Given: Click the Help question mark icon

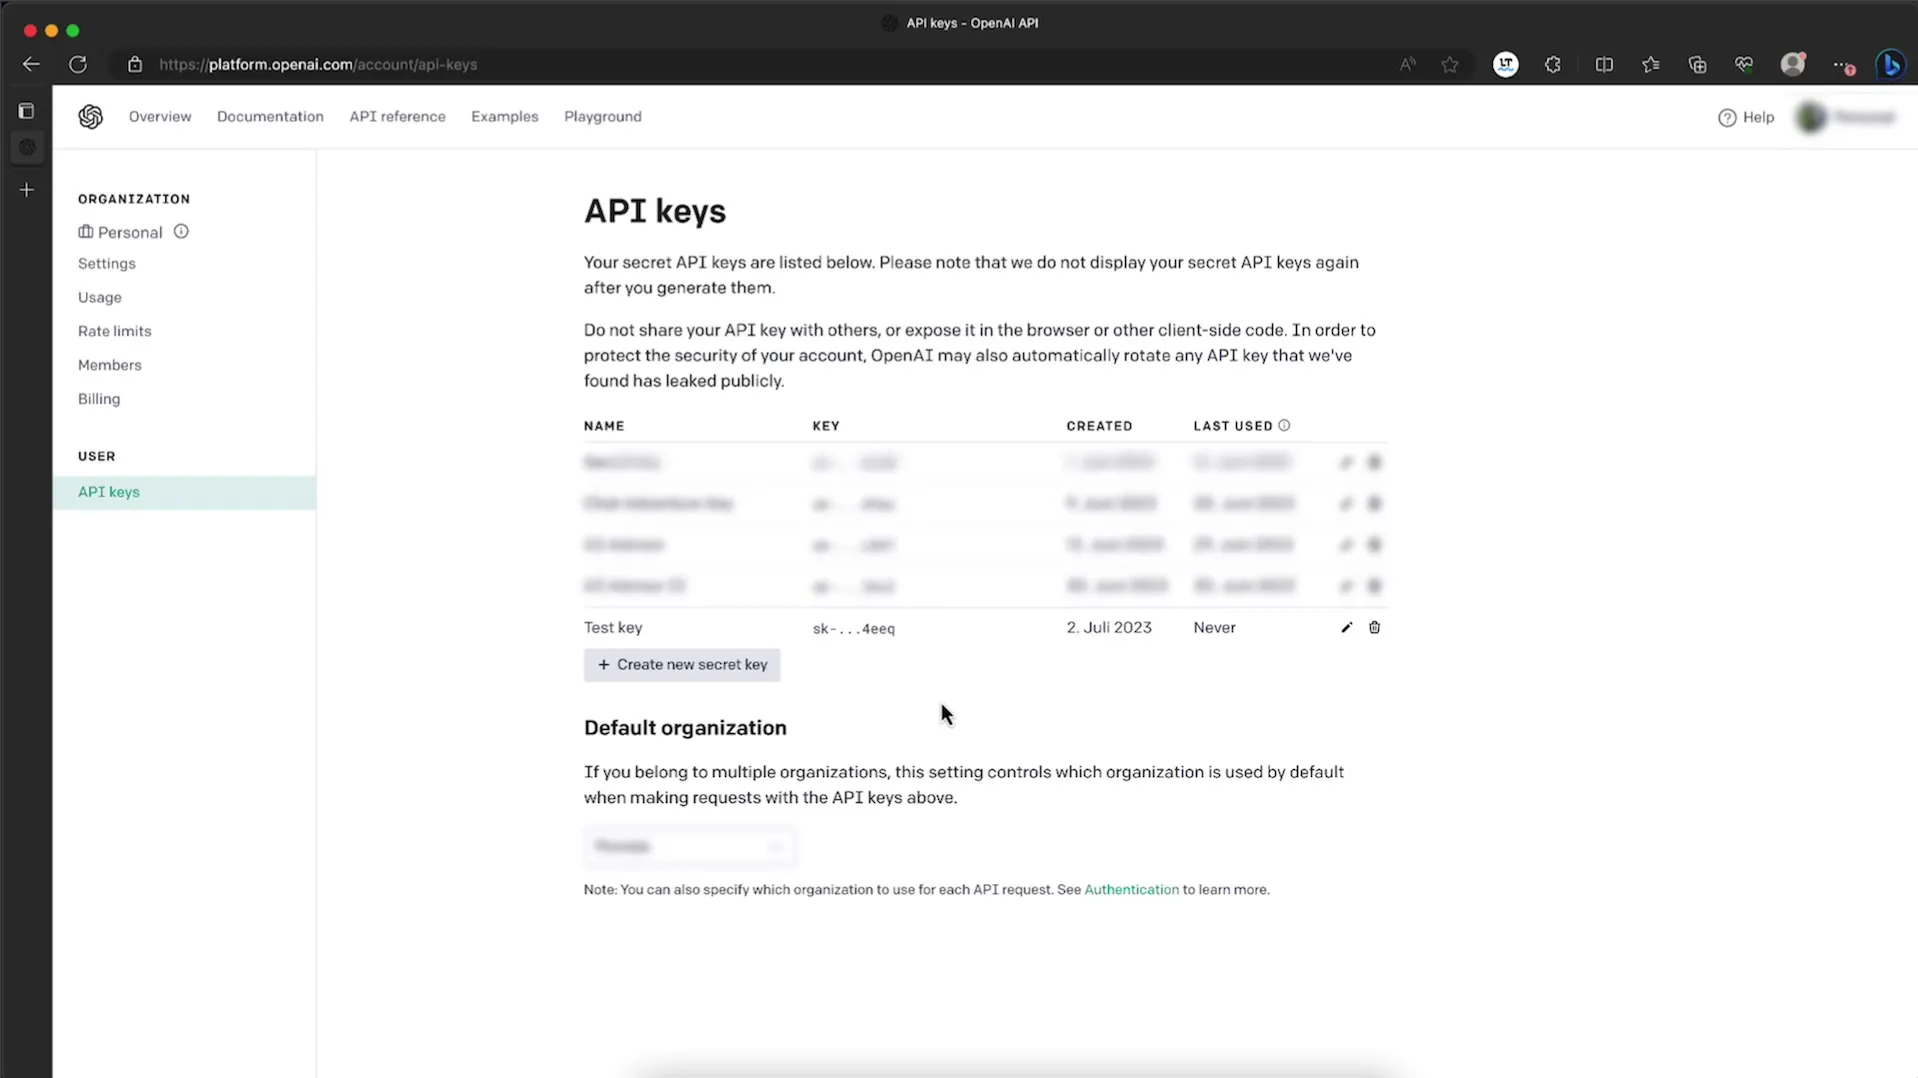Looking at the screenshot, I should point(1727,118).
